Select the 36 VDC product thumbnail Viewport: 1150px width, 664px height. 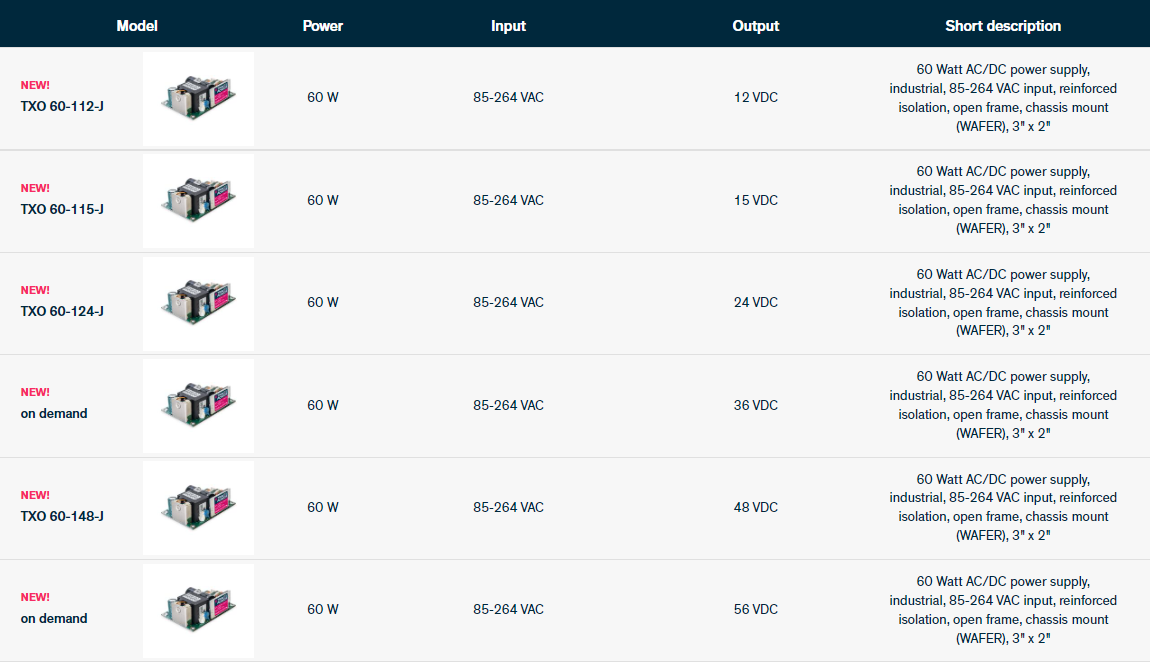tap(198, 405)
